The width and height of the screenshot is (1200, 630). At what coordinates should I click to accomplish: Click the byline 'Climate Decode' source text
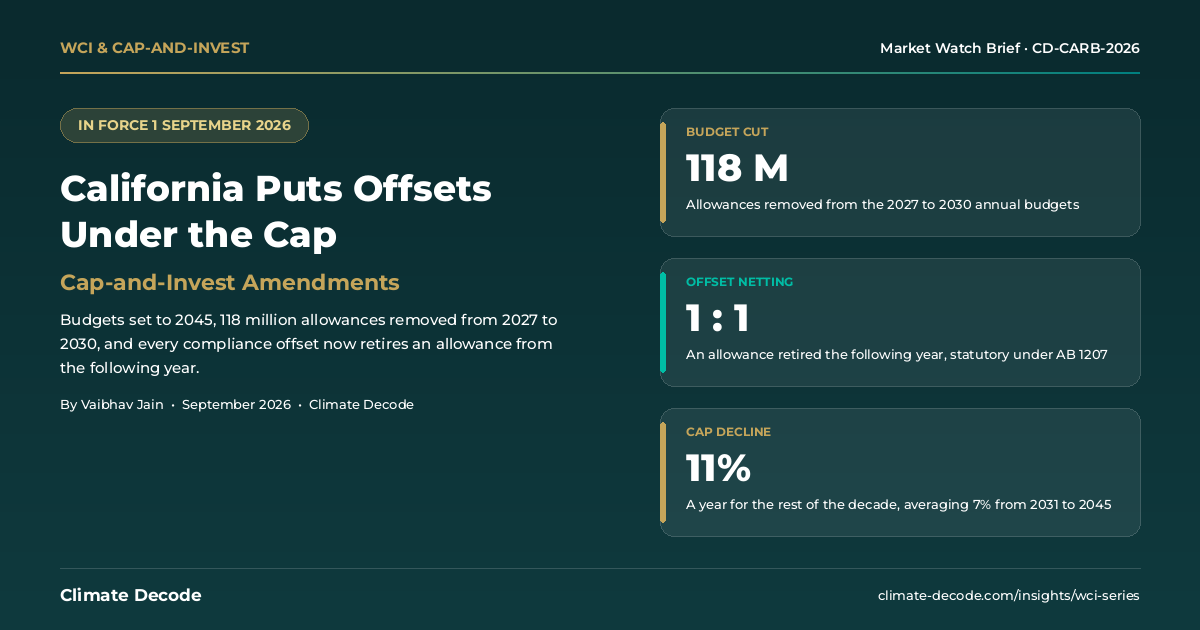point(361,405)
